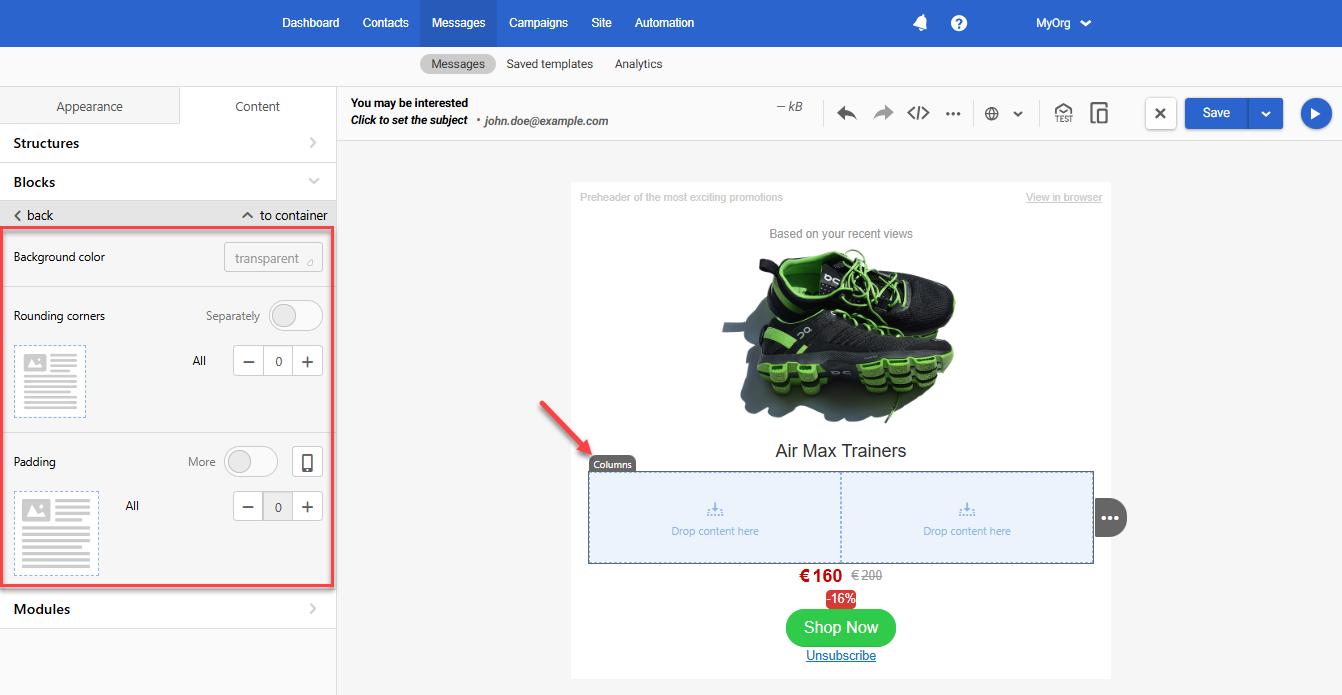1342x695 pixels.
Task: Click the Save button
Action: (x=1216, y=113)
